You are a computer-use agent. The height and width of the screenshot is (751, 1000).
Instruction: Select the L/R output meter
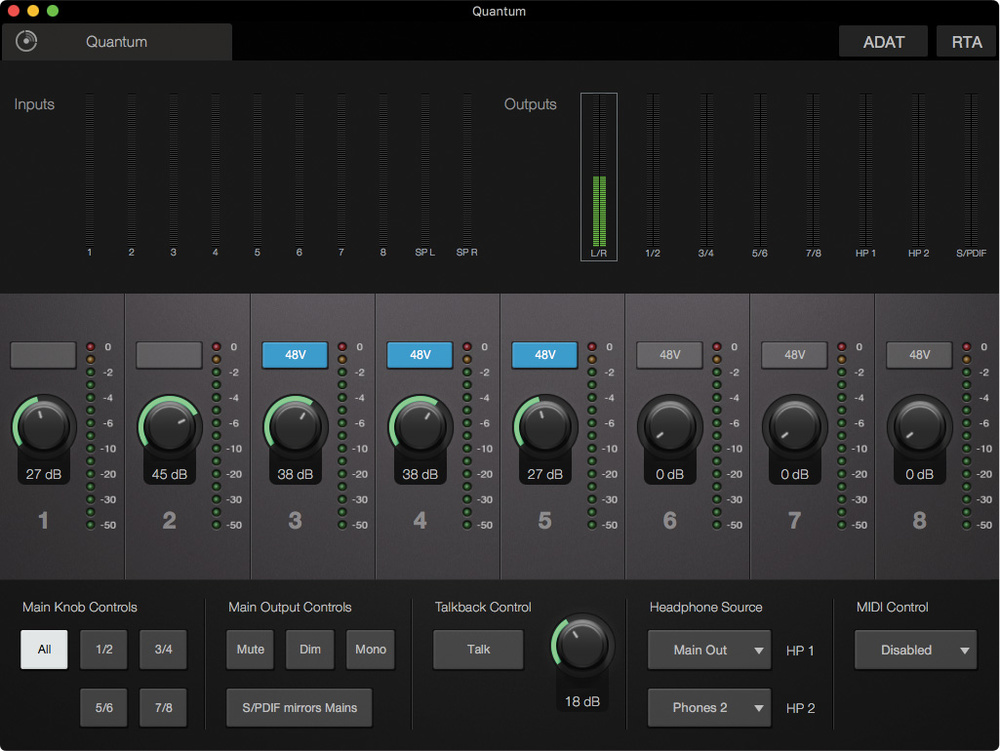click(599, 177)
